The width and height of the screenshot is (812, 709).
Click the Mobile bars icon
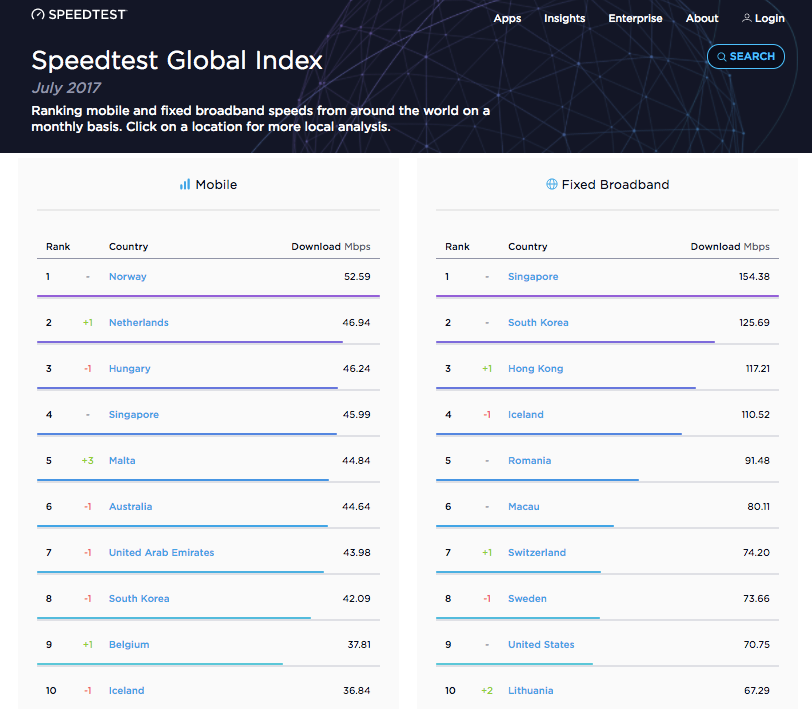pos(185,184)
